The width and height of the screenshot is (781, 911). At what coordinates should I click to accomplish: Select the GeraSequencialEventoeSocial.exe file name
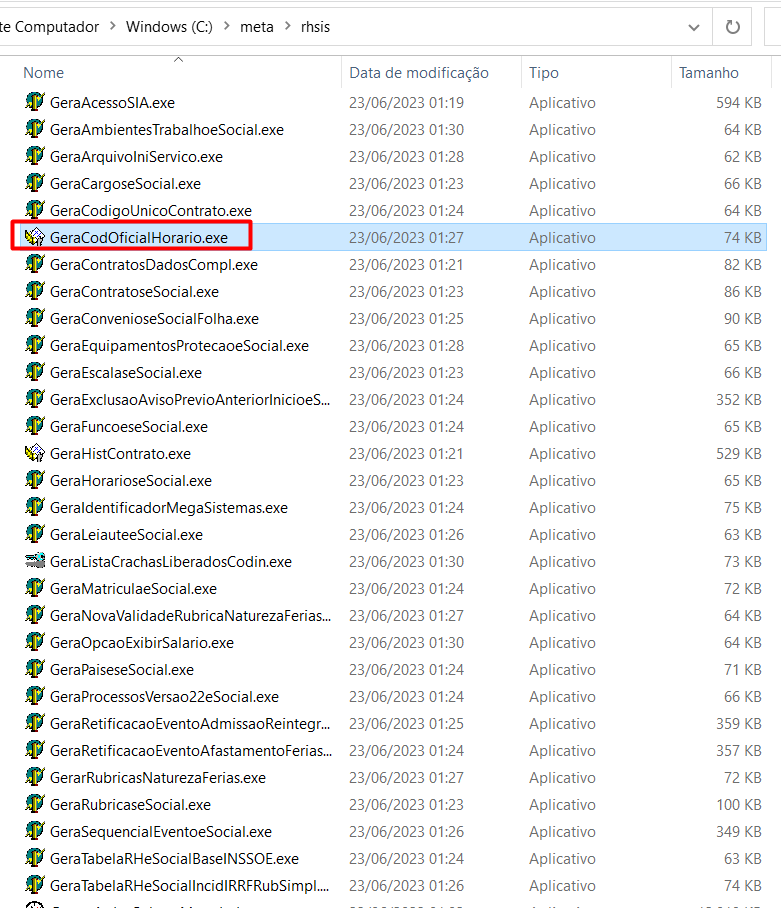160,831
